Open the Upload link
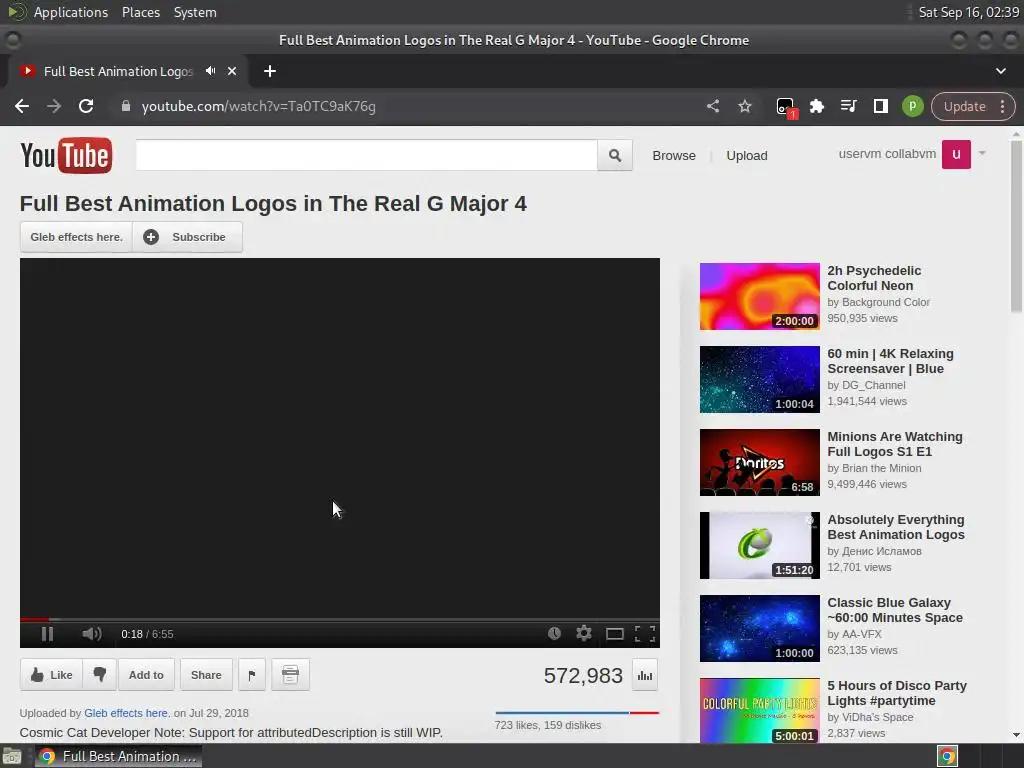Viewport: 1024px width, 768px height. click(747, 155)
